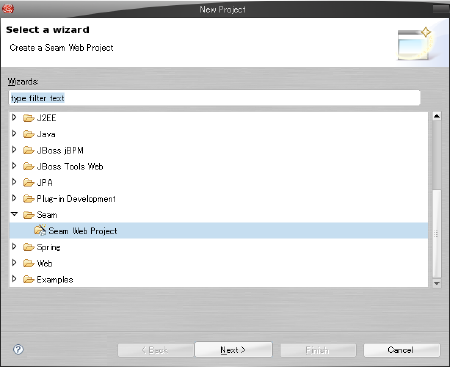Click into the type filter text field
Screen dimensions: 450x367
214,98
